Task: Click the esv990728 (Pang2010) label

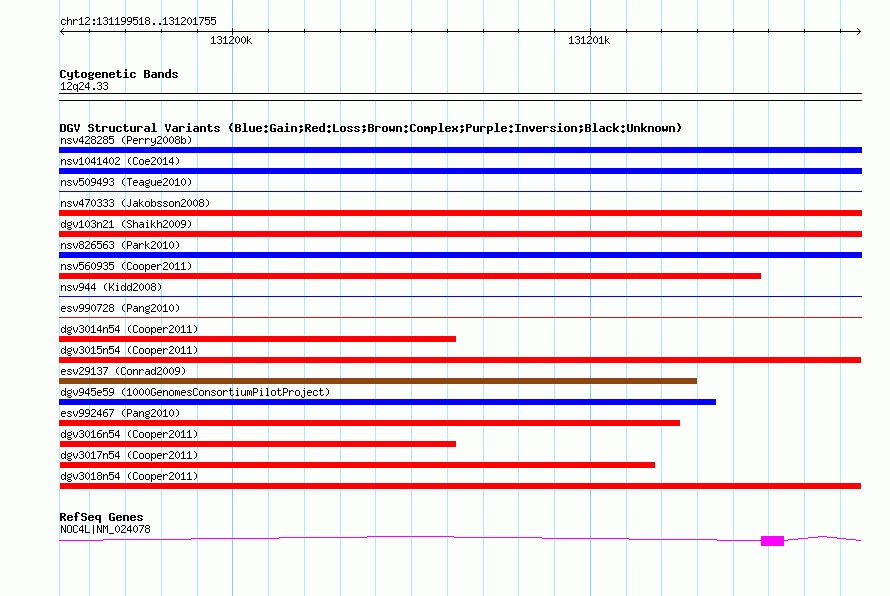Action: [x=120, y=308]
